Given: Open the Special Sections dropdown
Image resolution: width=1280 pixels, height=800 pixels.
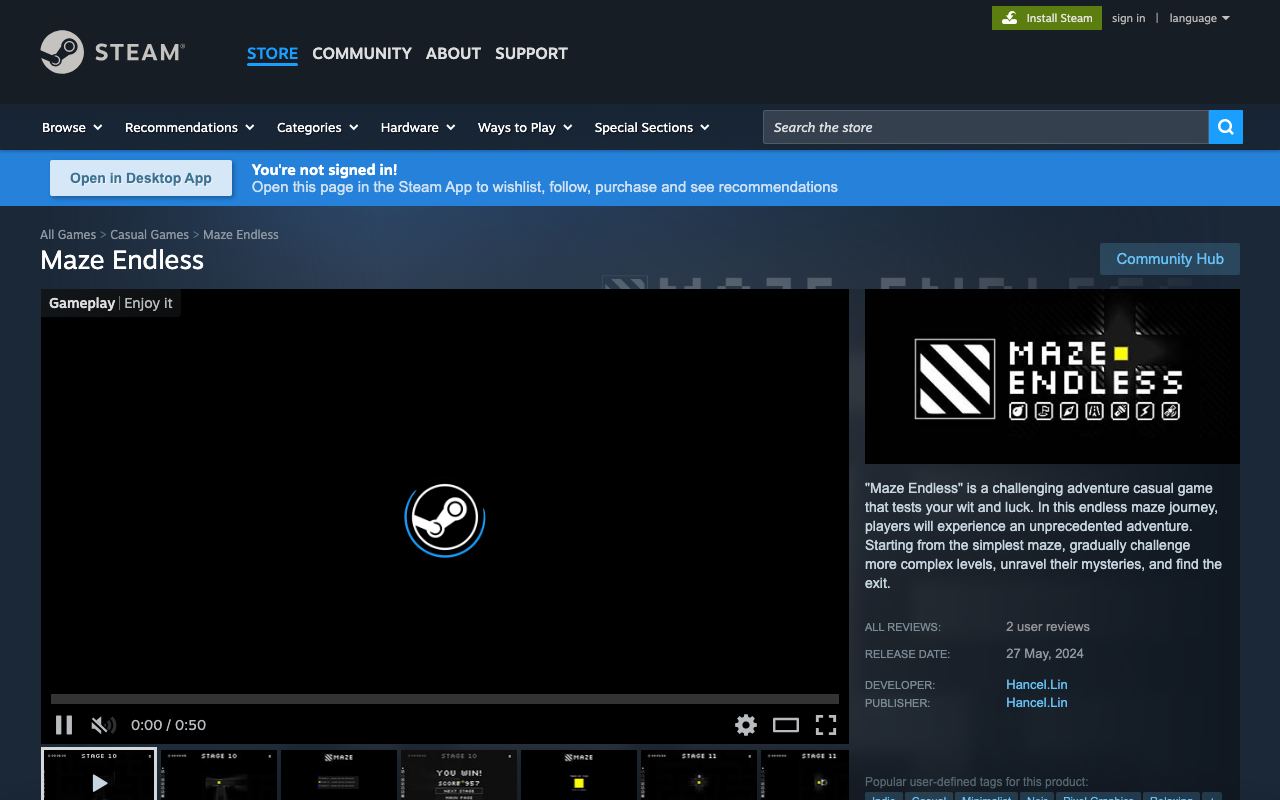Looking at the screenshot, I should pyautogui.click(x=652, y=127).
